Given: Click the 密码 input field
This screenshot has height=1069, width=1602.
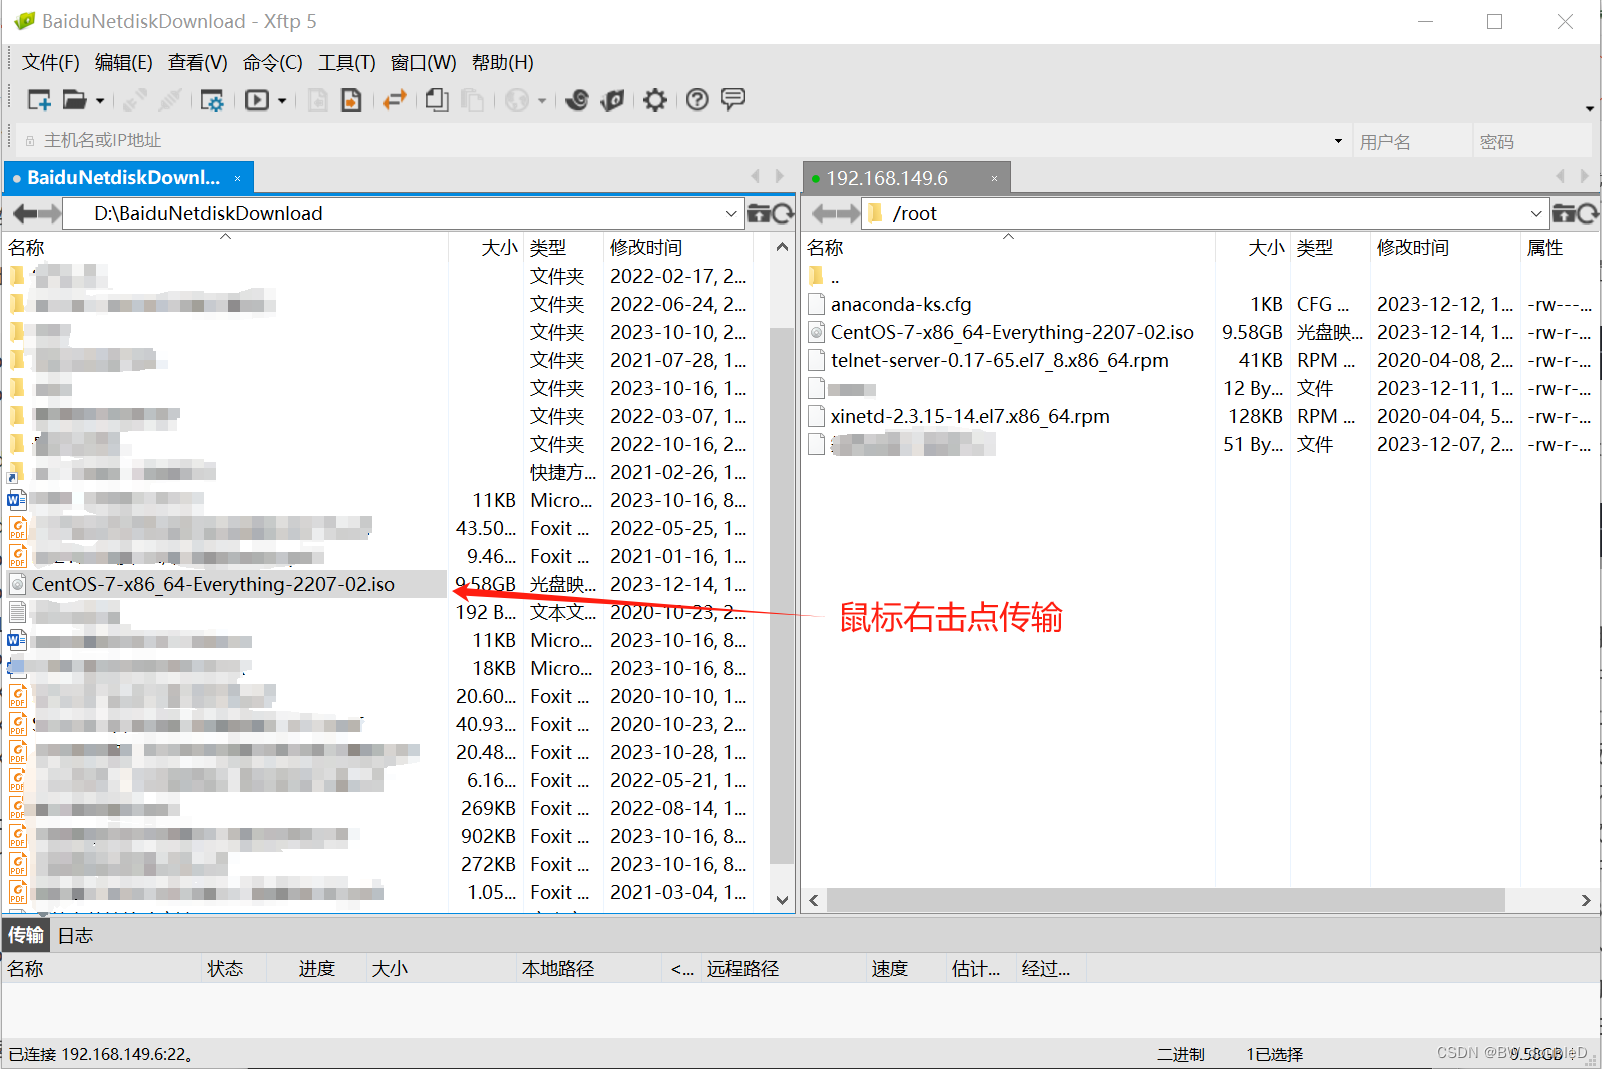Looking at the screenshot, I should pyautogui.click(x=1532, y=141).
